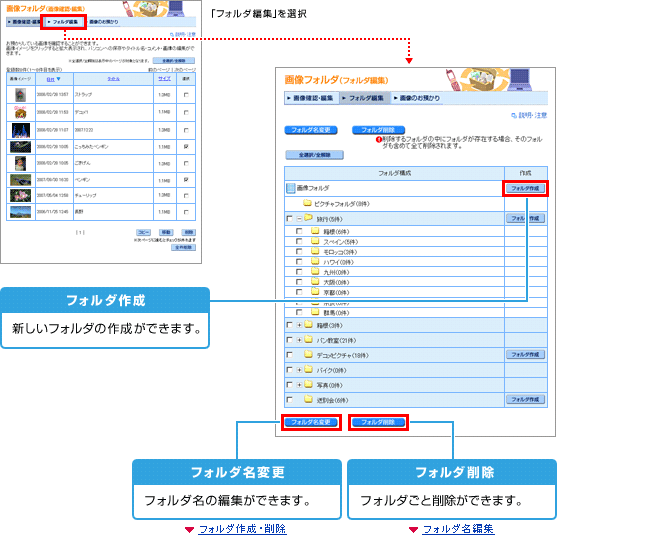Open 画像のお預かり tab in right panel
Image resolution: width=648 pixels, height=535 pixels.
pos(417,98)
